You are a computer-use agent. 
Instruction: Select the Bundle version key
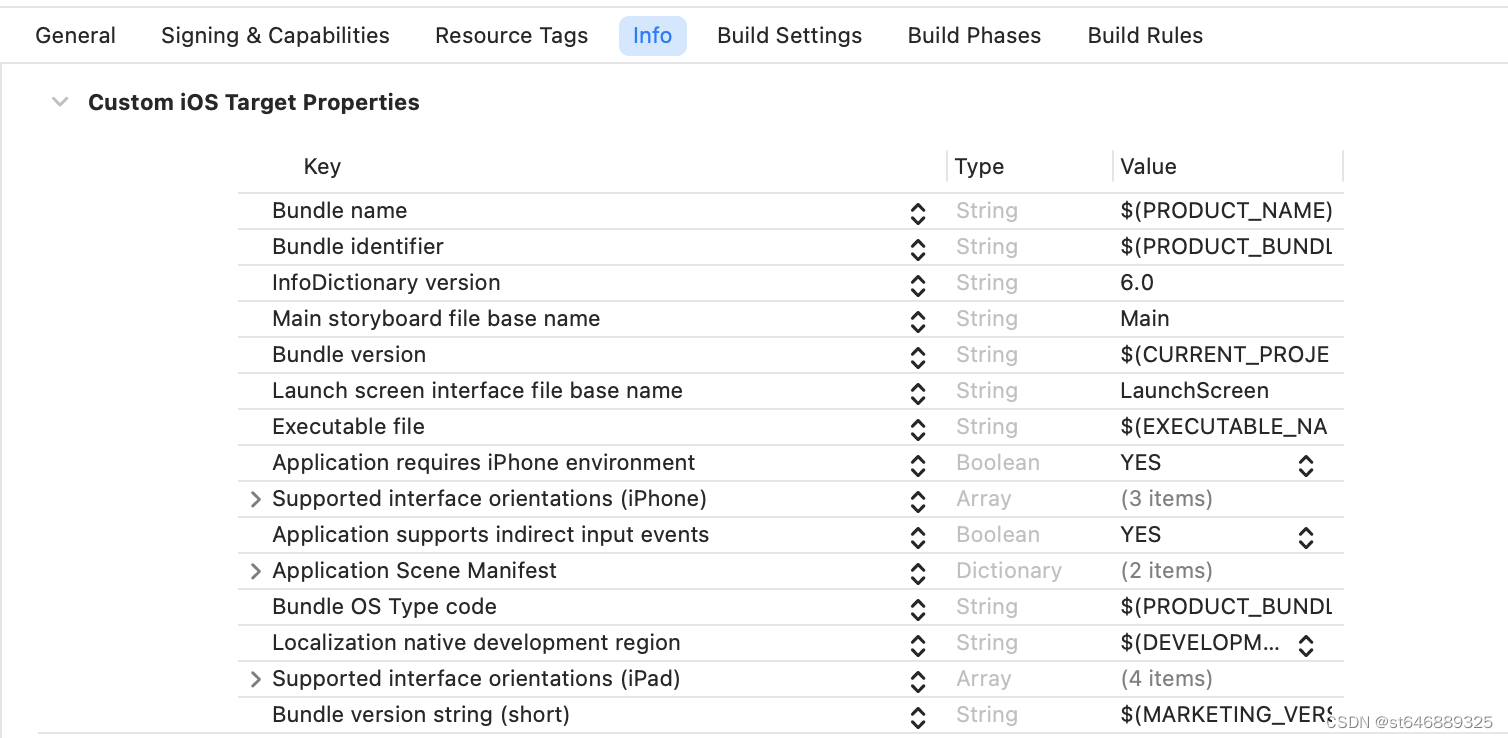[x=349, y=355]
